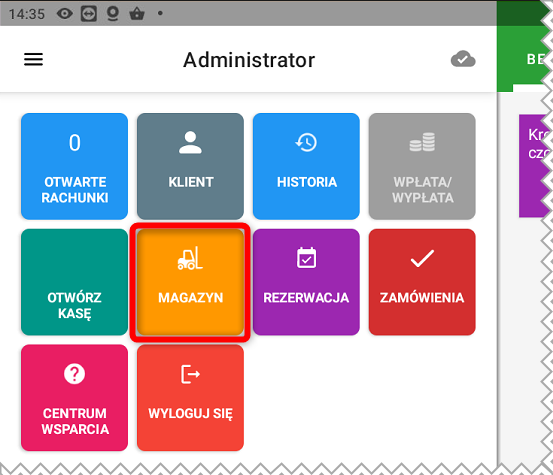Open Rezerwacja via the calendar icon

point(306,258)
